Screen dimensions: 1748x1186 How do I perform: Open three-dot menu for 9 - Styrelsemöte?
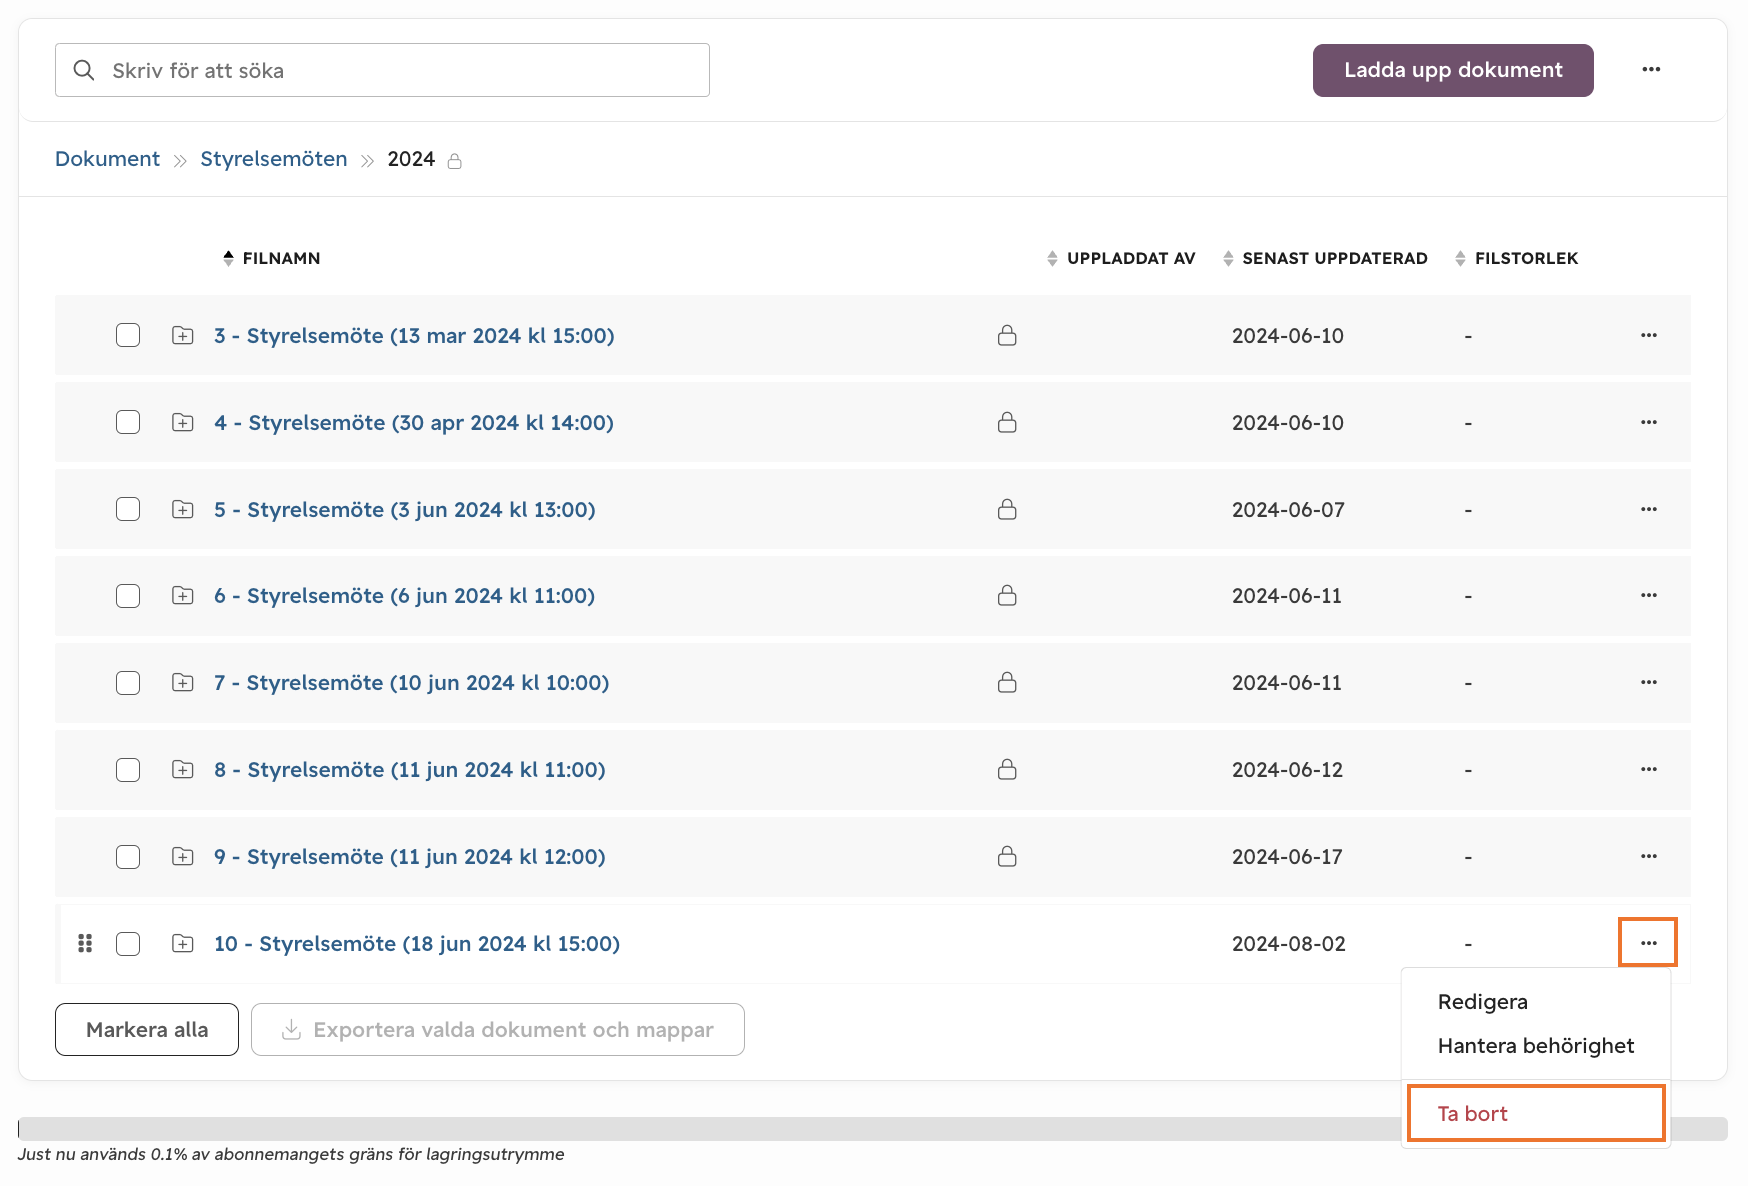coord(1649,856)
